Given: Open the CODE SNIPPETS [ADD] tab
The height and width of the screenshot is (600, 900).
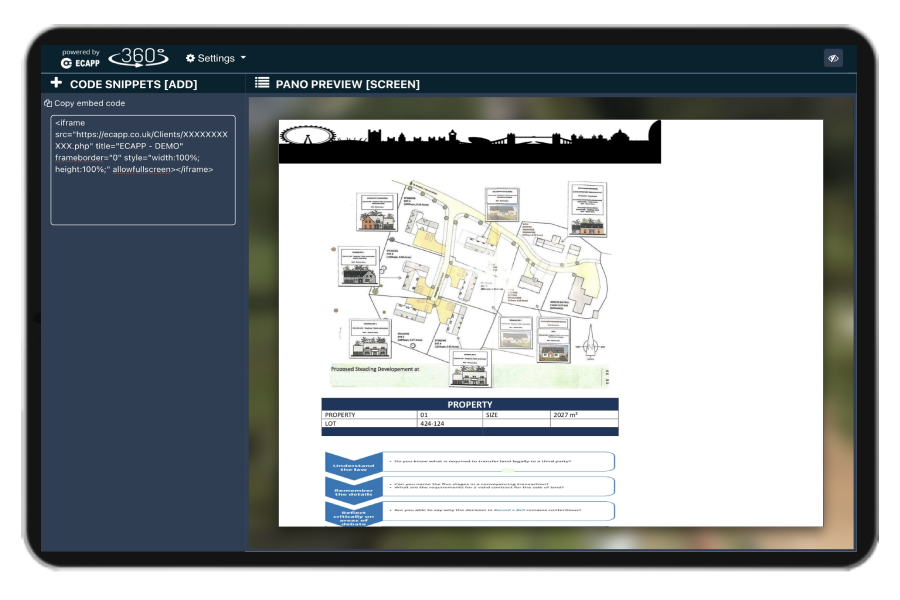Looking at the screenshot, I should [133, 84].
